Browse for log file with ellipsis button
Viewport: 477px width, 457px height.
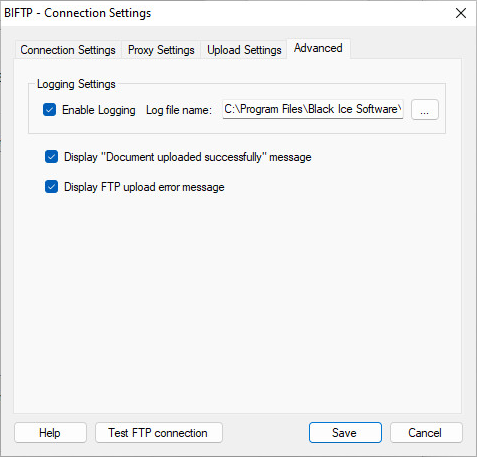pyautogui.click(x=425, y=109)
